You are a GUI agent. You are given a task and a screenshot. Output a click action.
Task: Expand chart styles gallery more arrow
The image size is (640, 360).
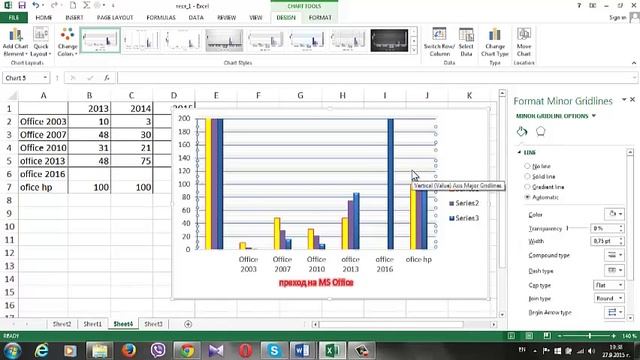(x=414, y=50)
